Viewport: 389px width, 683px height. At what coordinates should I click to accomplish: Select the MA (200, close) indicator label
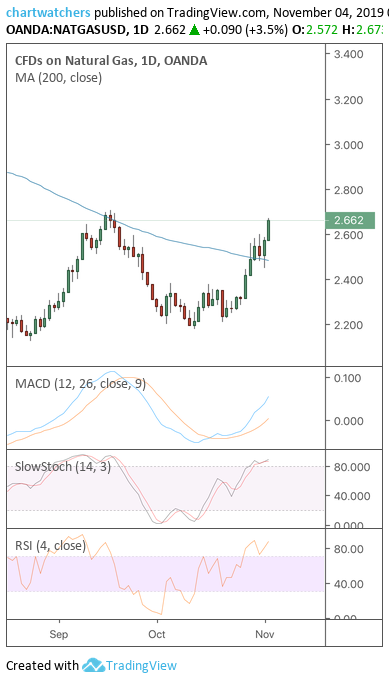[x=59, y=78]
